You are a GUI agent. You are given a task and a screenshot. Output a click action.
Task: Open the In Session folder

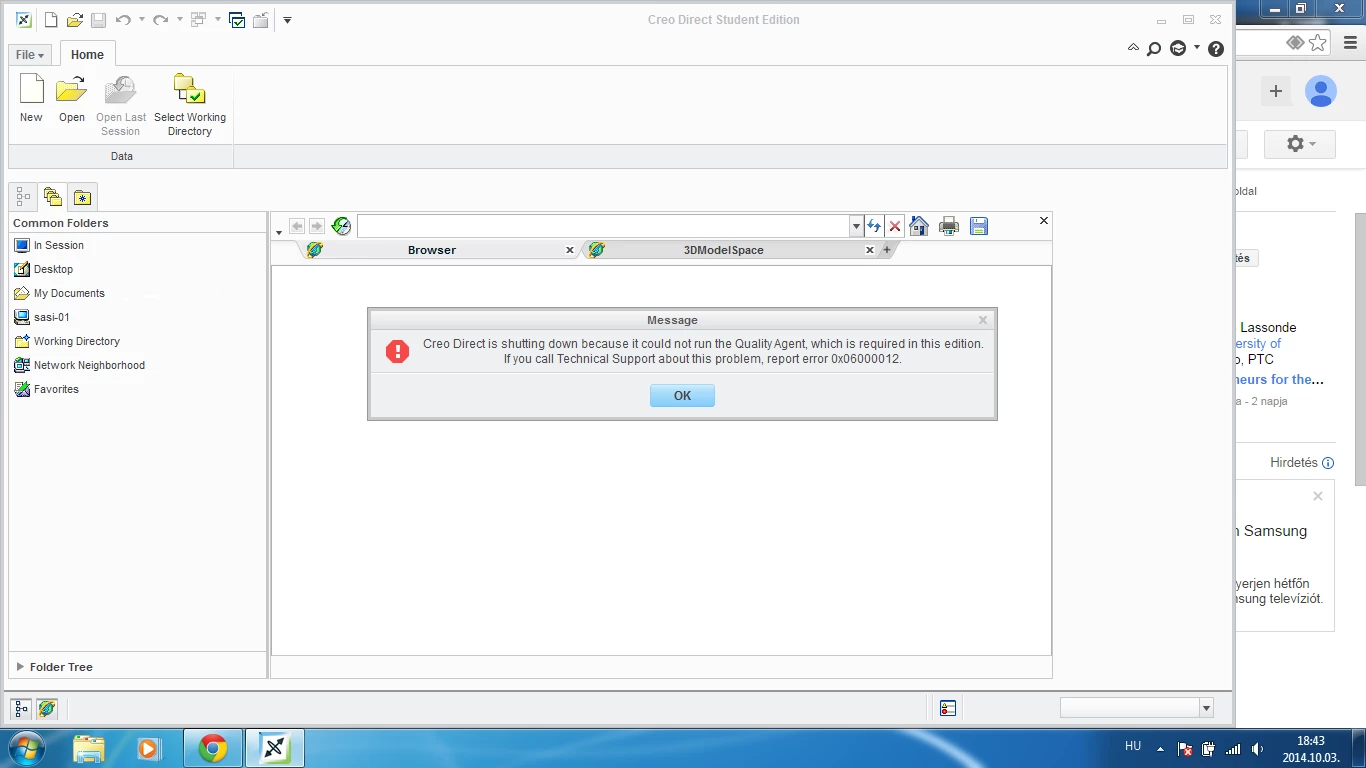pyautogui.click(x=58, y=245)
